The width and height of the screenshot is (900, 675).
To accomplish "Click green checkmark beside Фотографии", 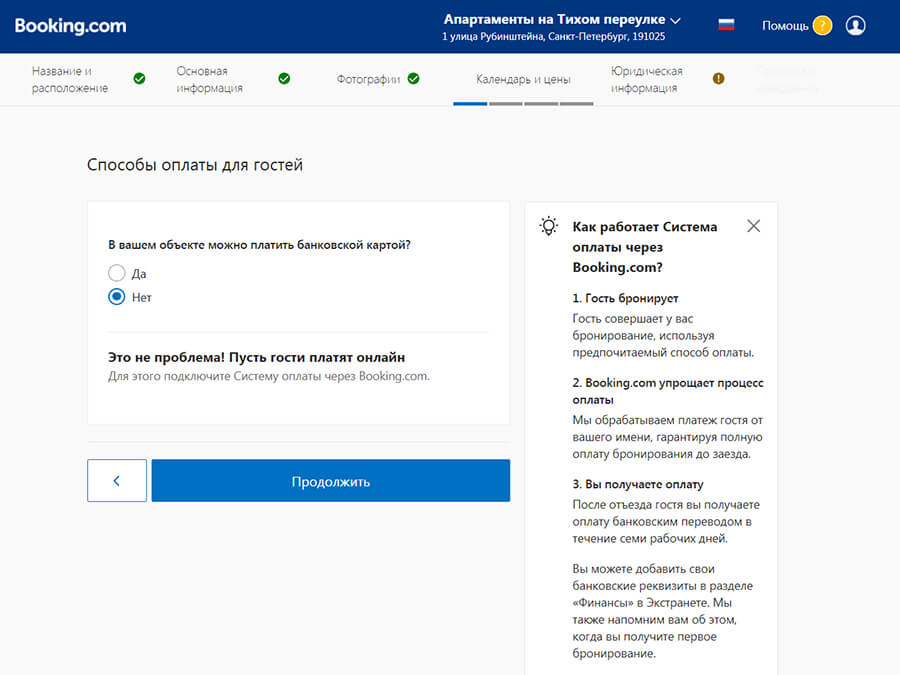I will (414, 79).
